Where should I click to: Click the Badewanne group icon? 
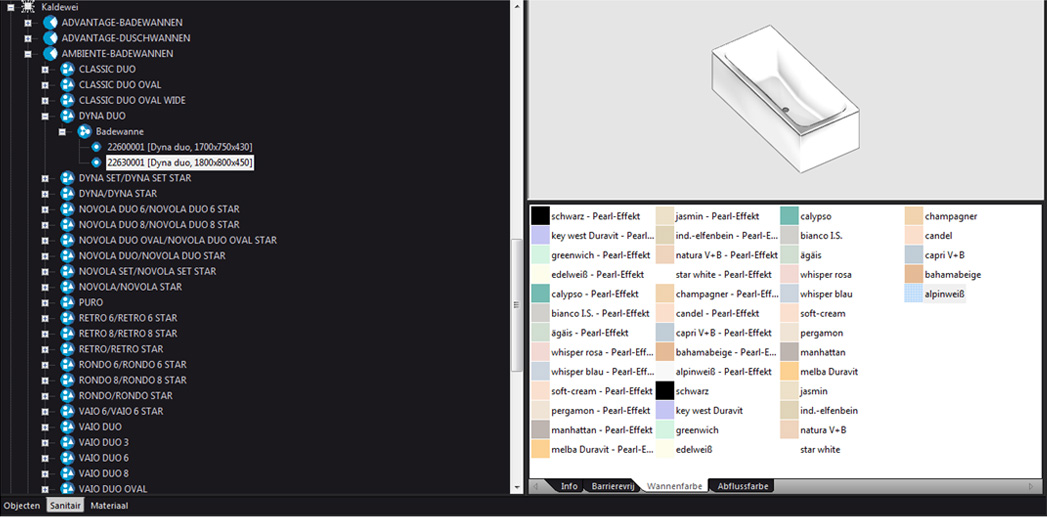tap(85, 132)
